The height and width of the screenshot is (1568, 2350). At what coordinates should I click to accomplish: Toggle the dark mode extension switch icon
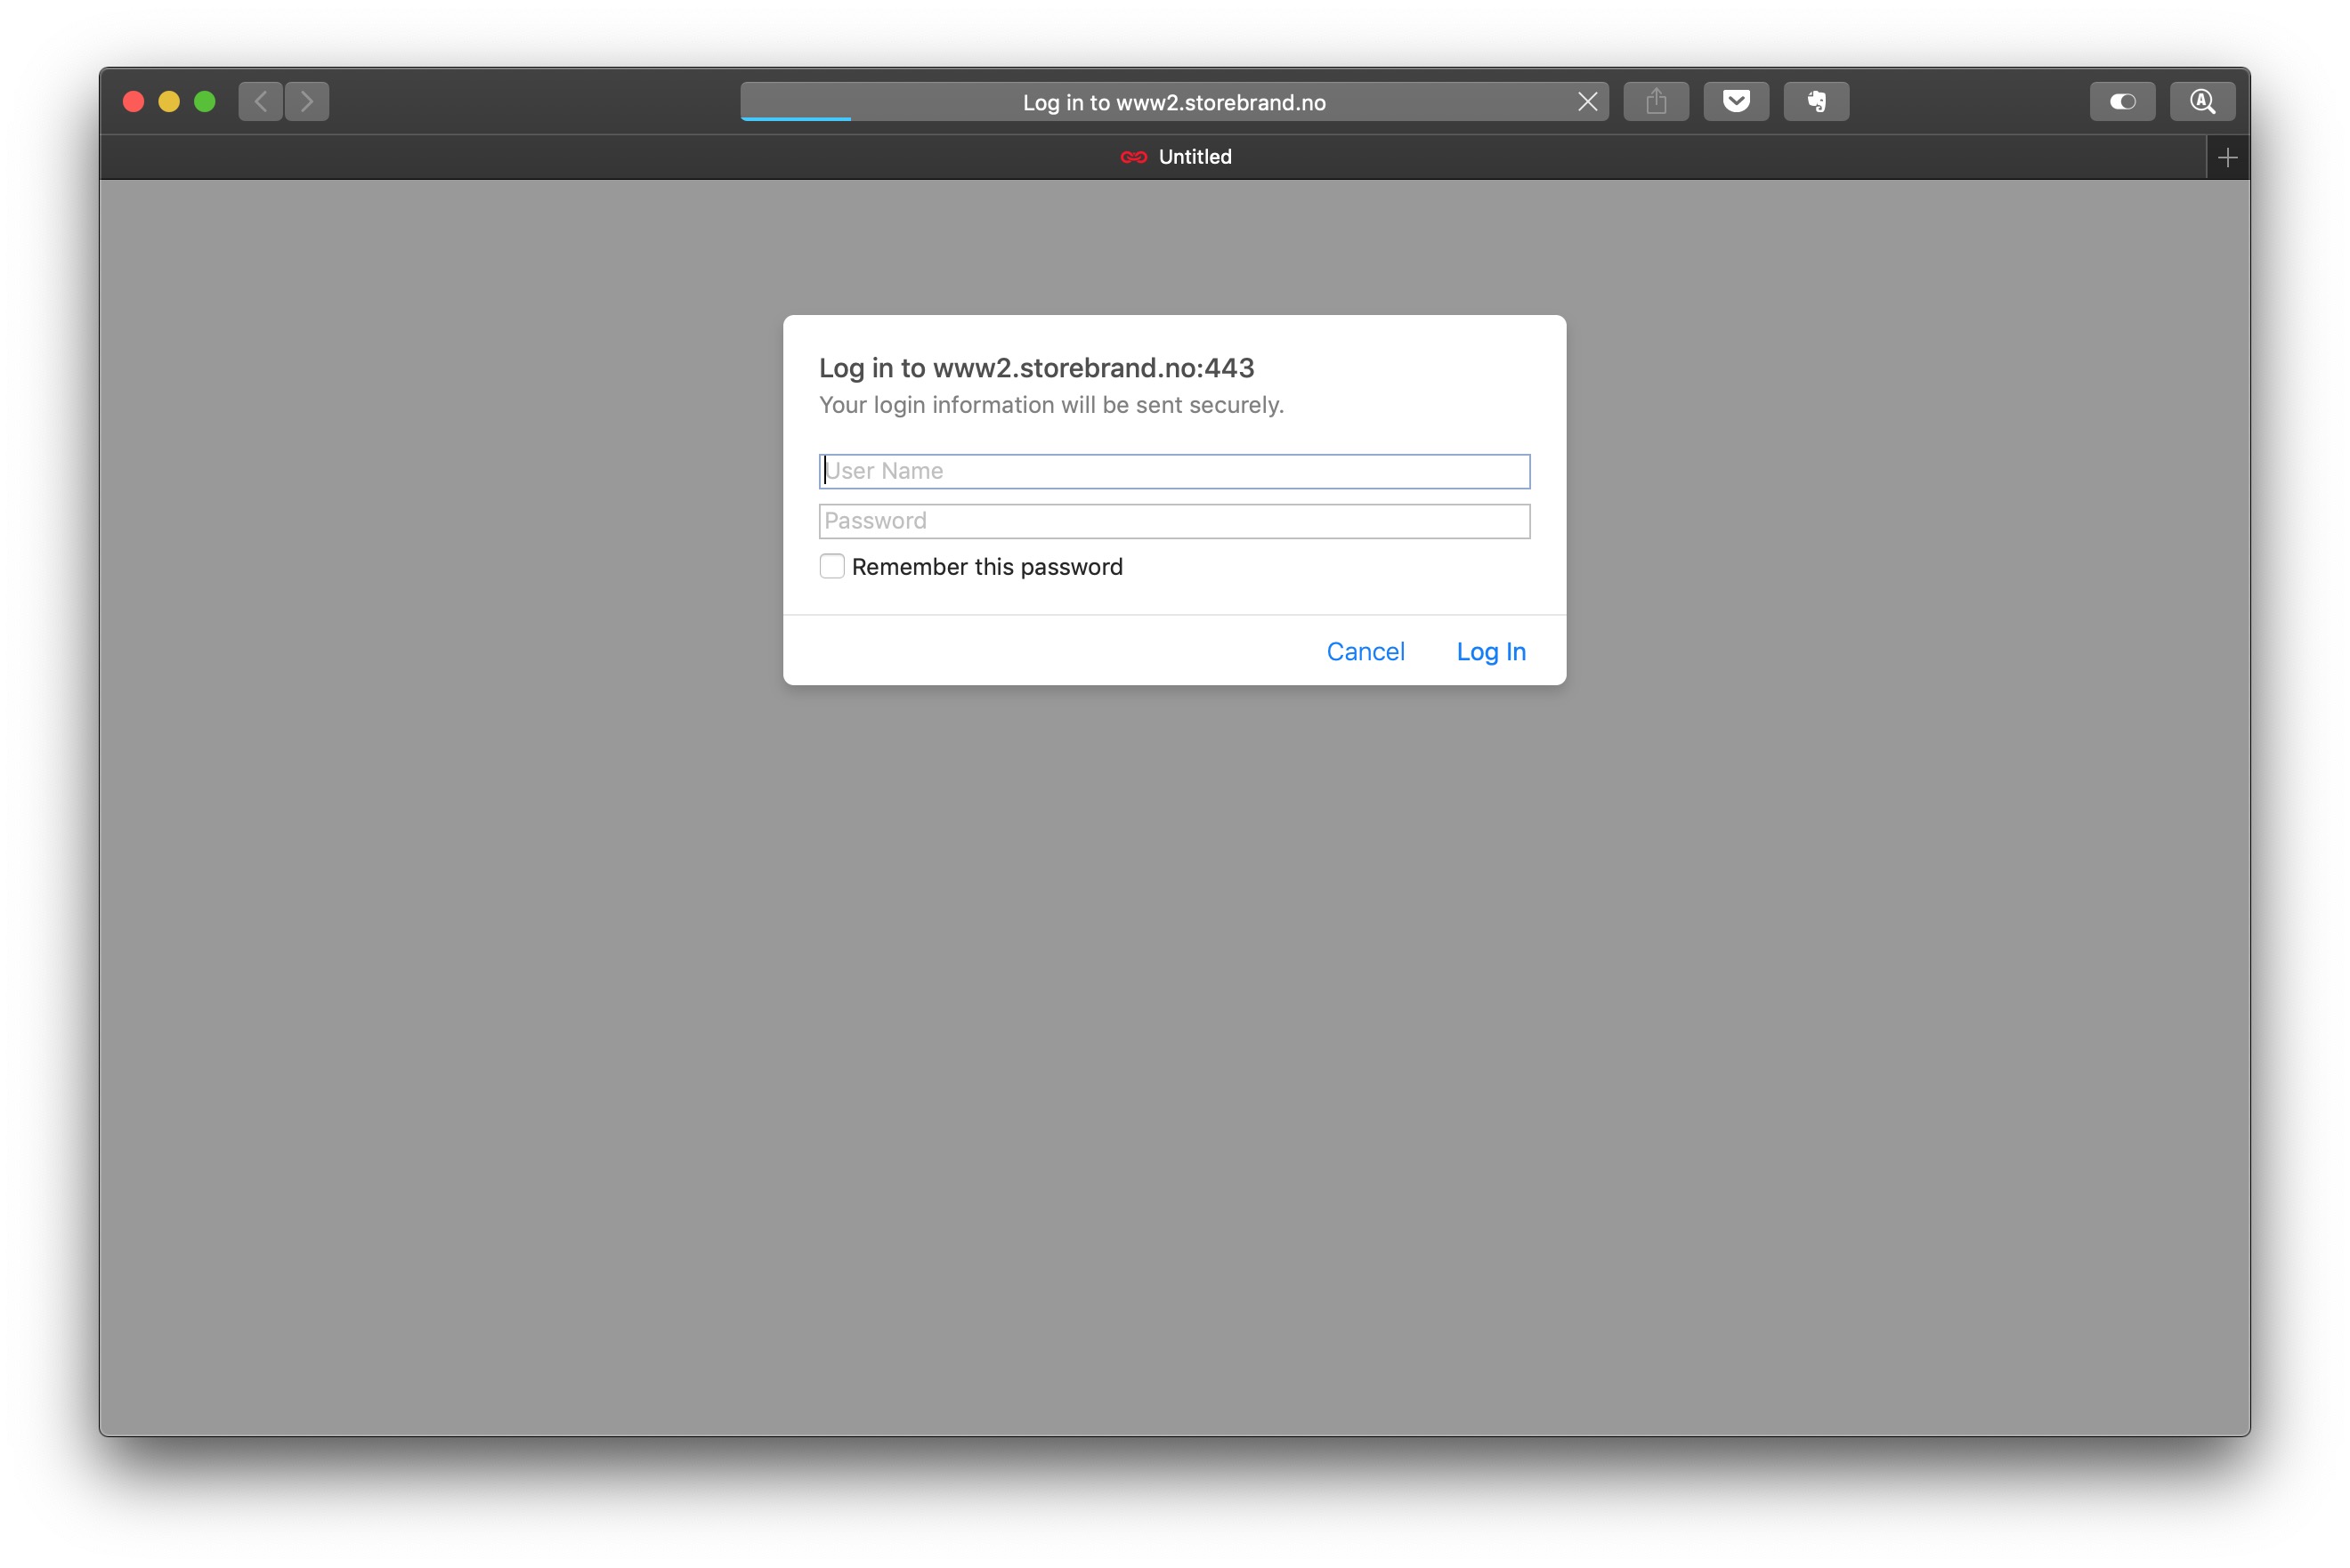pyautogui.click(x=2122, y=101)
